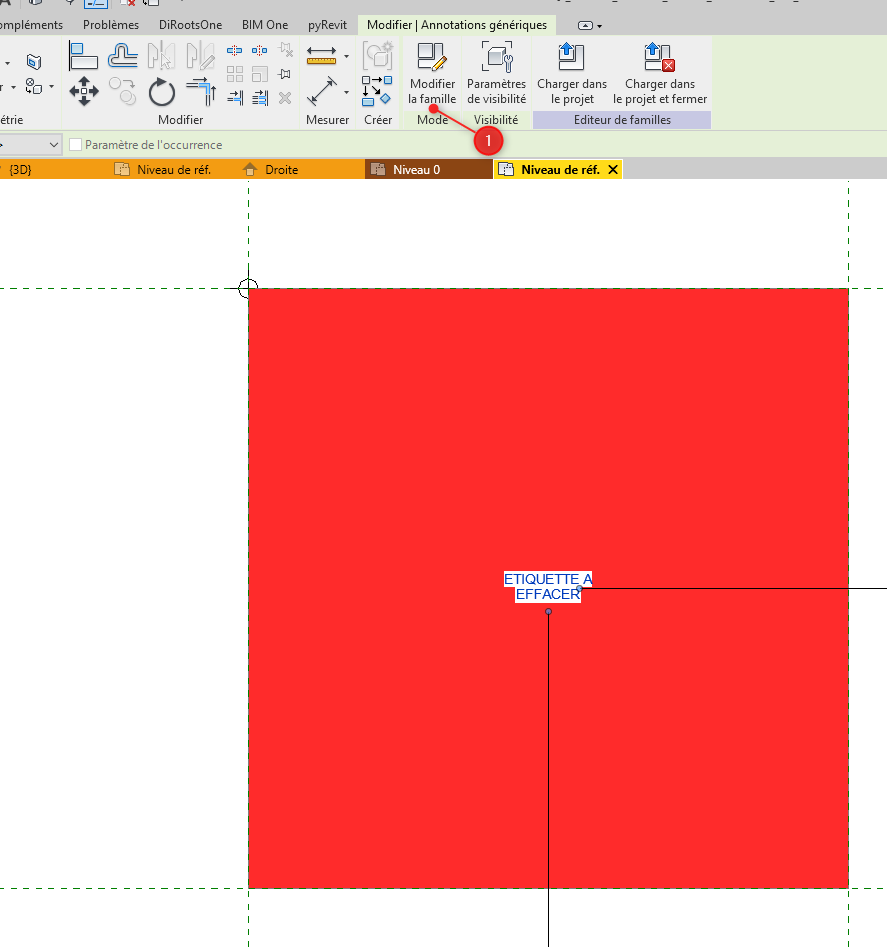Select the Align tool
The image size is (887, 947).
coord(84,56)
